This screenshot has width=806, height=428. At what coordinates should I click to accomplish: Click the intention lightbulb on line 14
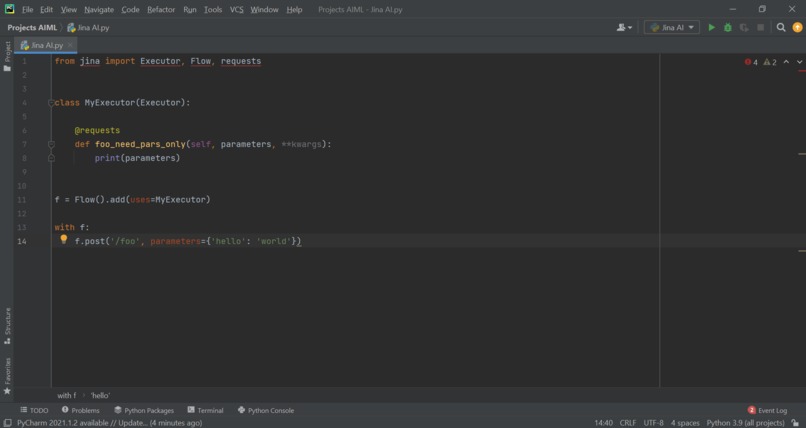pos(64,239)
